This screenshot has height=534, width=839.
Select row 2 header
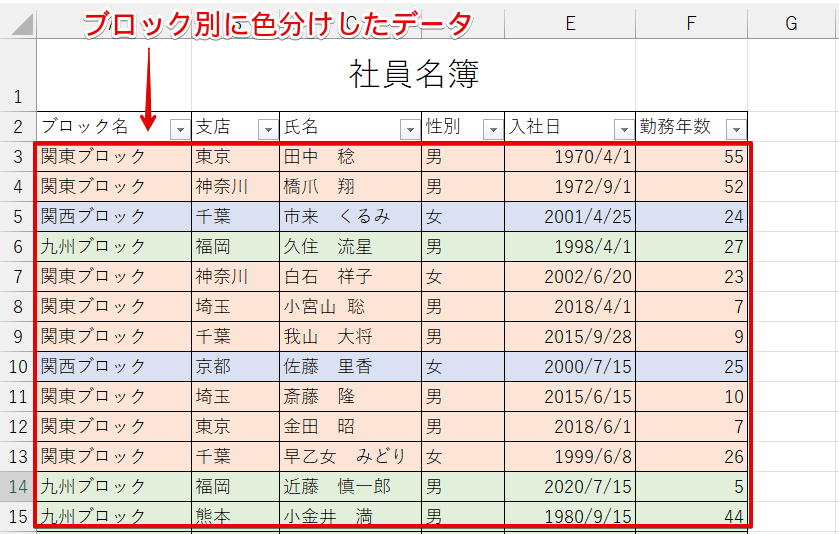[18, 127]
